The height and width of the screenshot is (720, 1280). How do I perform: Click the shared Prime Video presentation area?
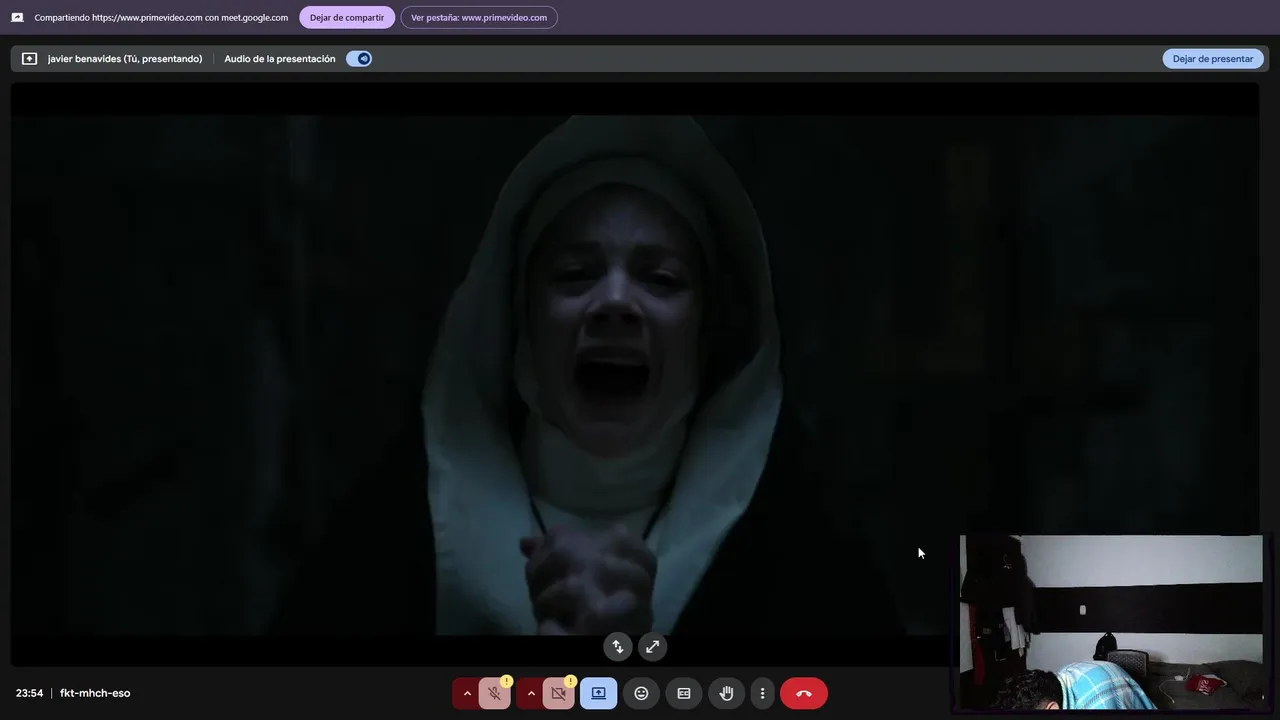click(634, 374)
